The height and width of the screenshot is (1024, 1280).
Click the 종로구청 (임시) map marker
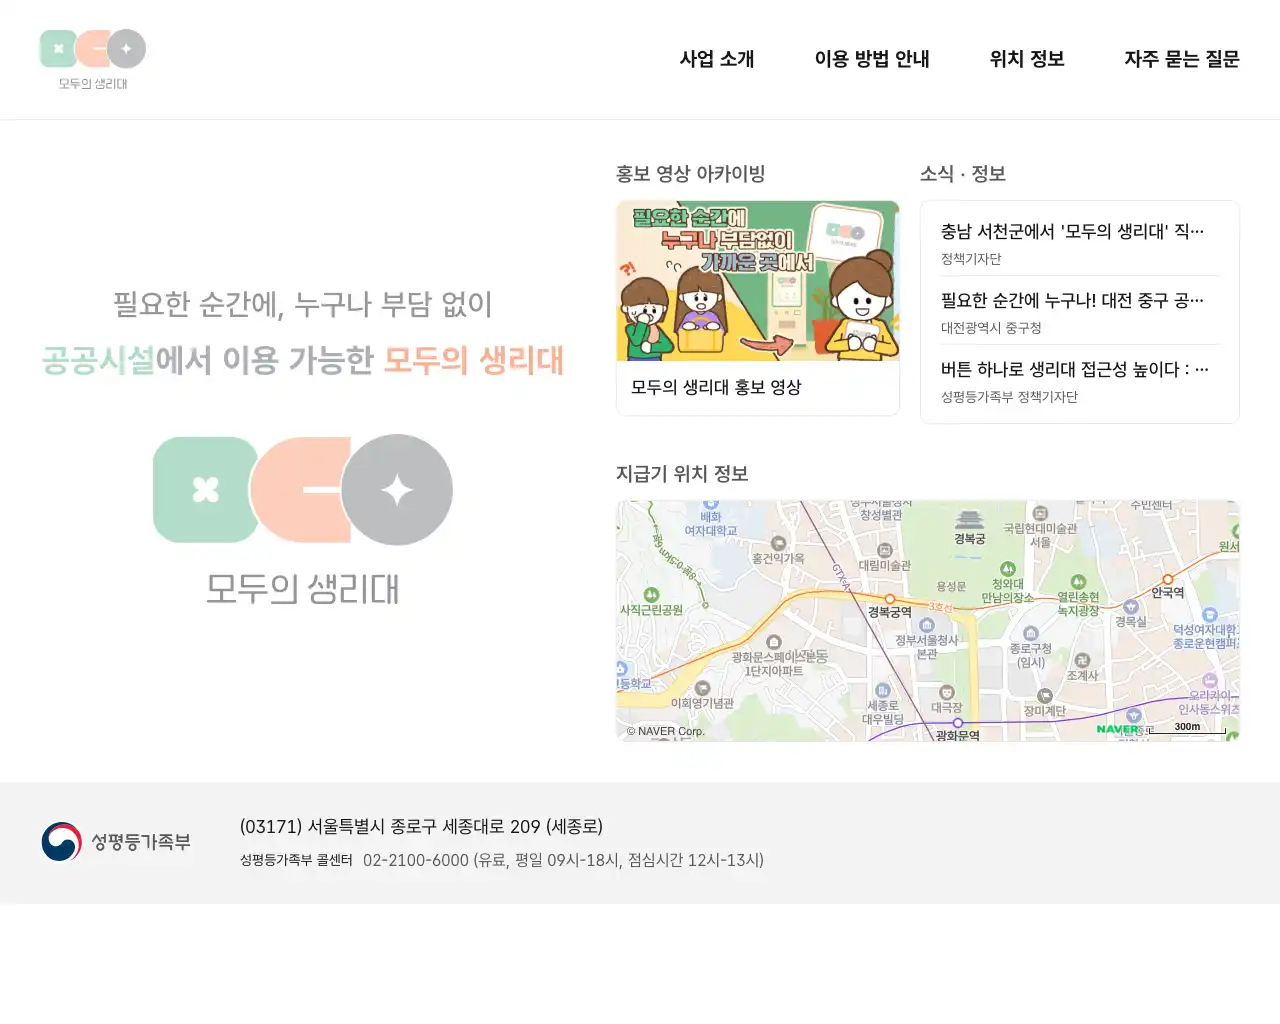[x=1031, y=634]
